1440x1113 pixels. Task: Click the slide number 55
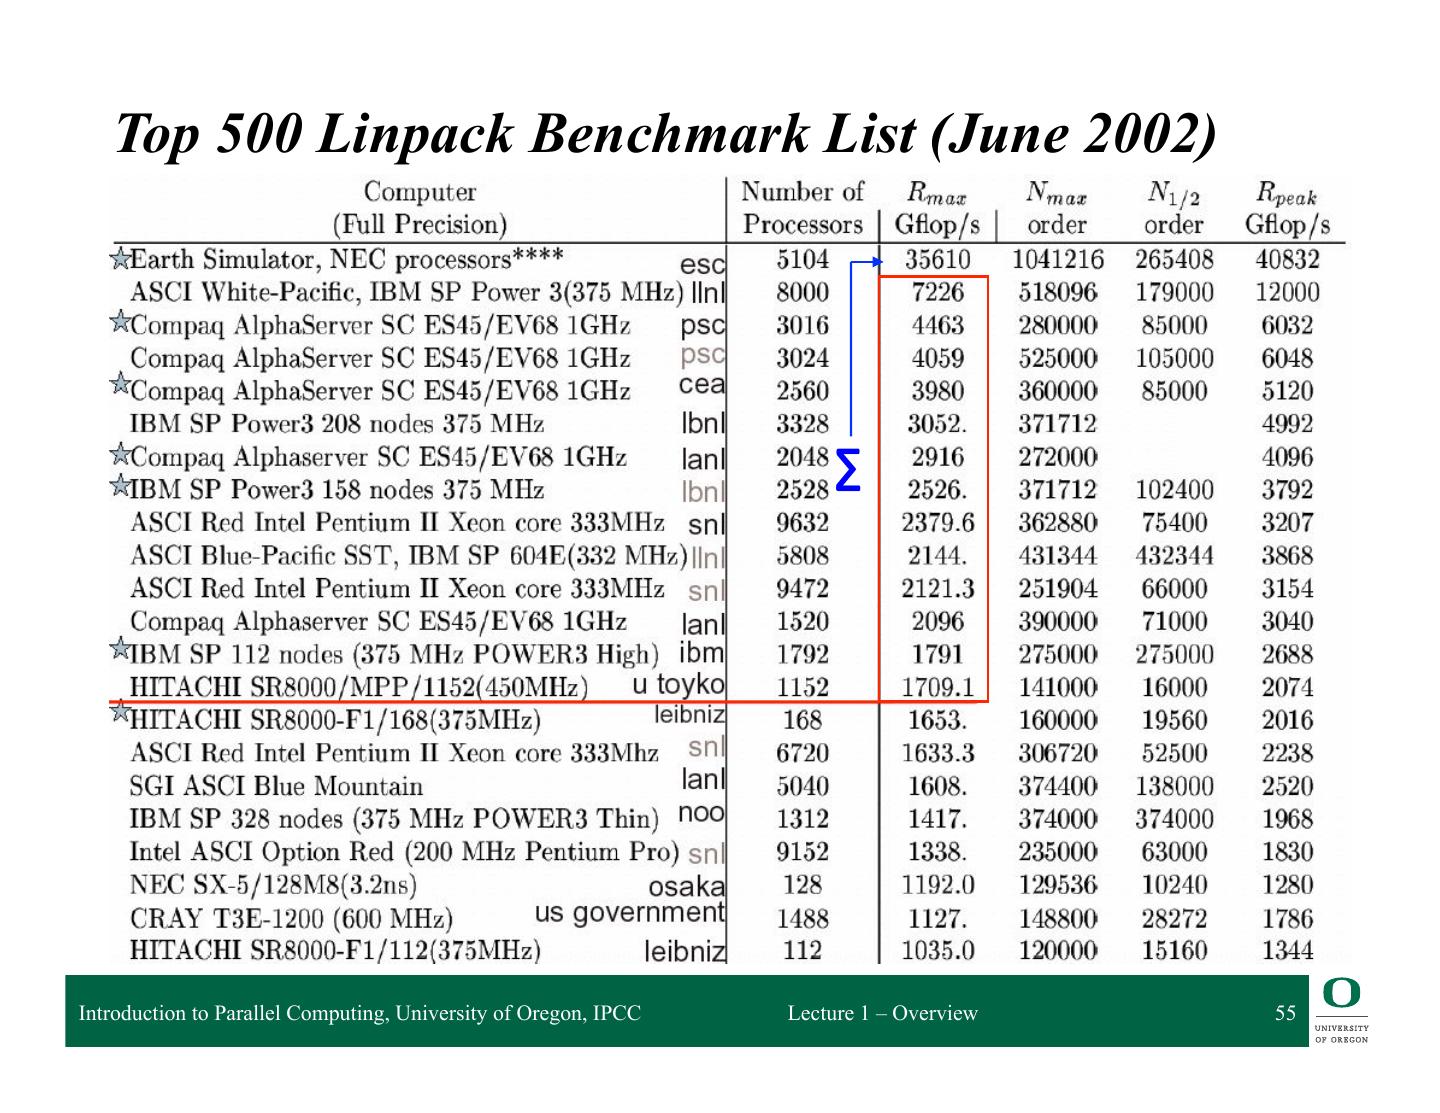pyautogui.click(x=1285, y=1013)
